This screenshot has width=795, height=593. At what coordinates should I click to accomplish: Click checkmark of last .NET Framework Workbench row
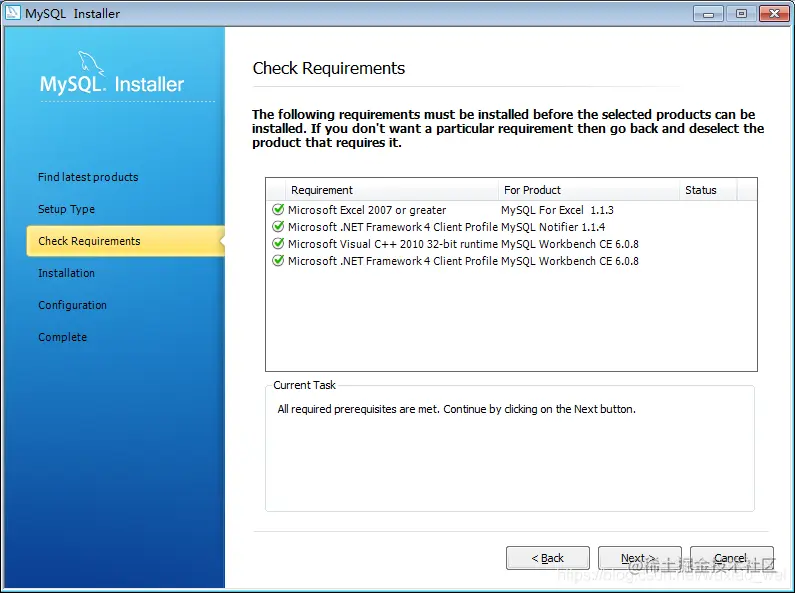pyautogui.click(x=278, y=261)
